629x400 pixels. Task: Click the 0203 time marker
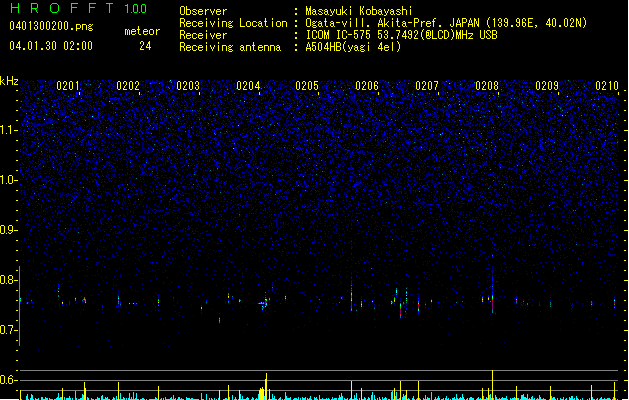click(188, 86)
